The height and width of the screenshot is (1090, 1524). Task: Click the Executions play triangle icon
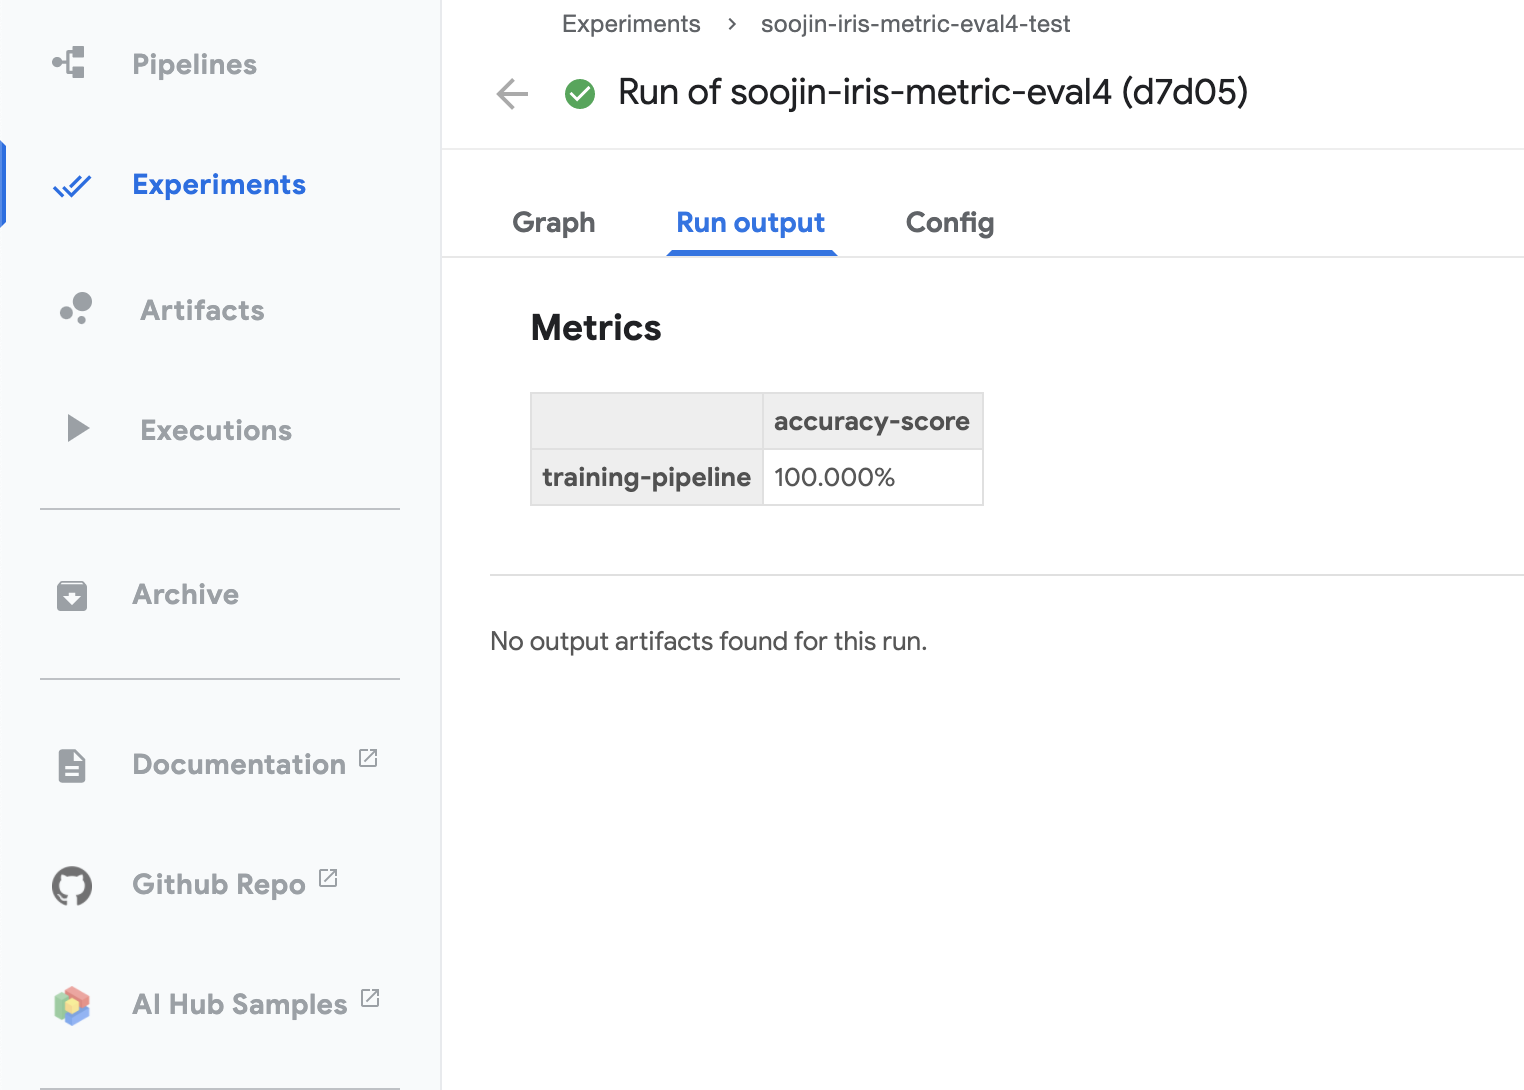[x=77, y=429]
